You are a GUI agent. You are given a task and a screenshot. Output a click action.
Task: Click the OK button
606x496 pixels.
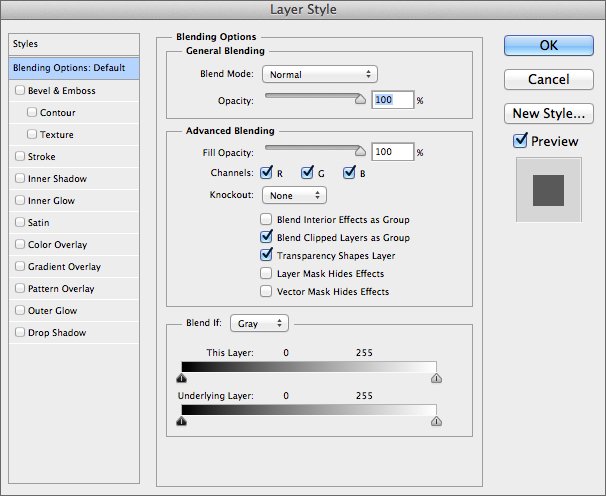548,46
